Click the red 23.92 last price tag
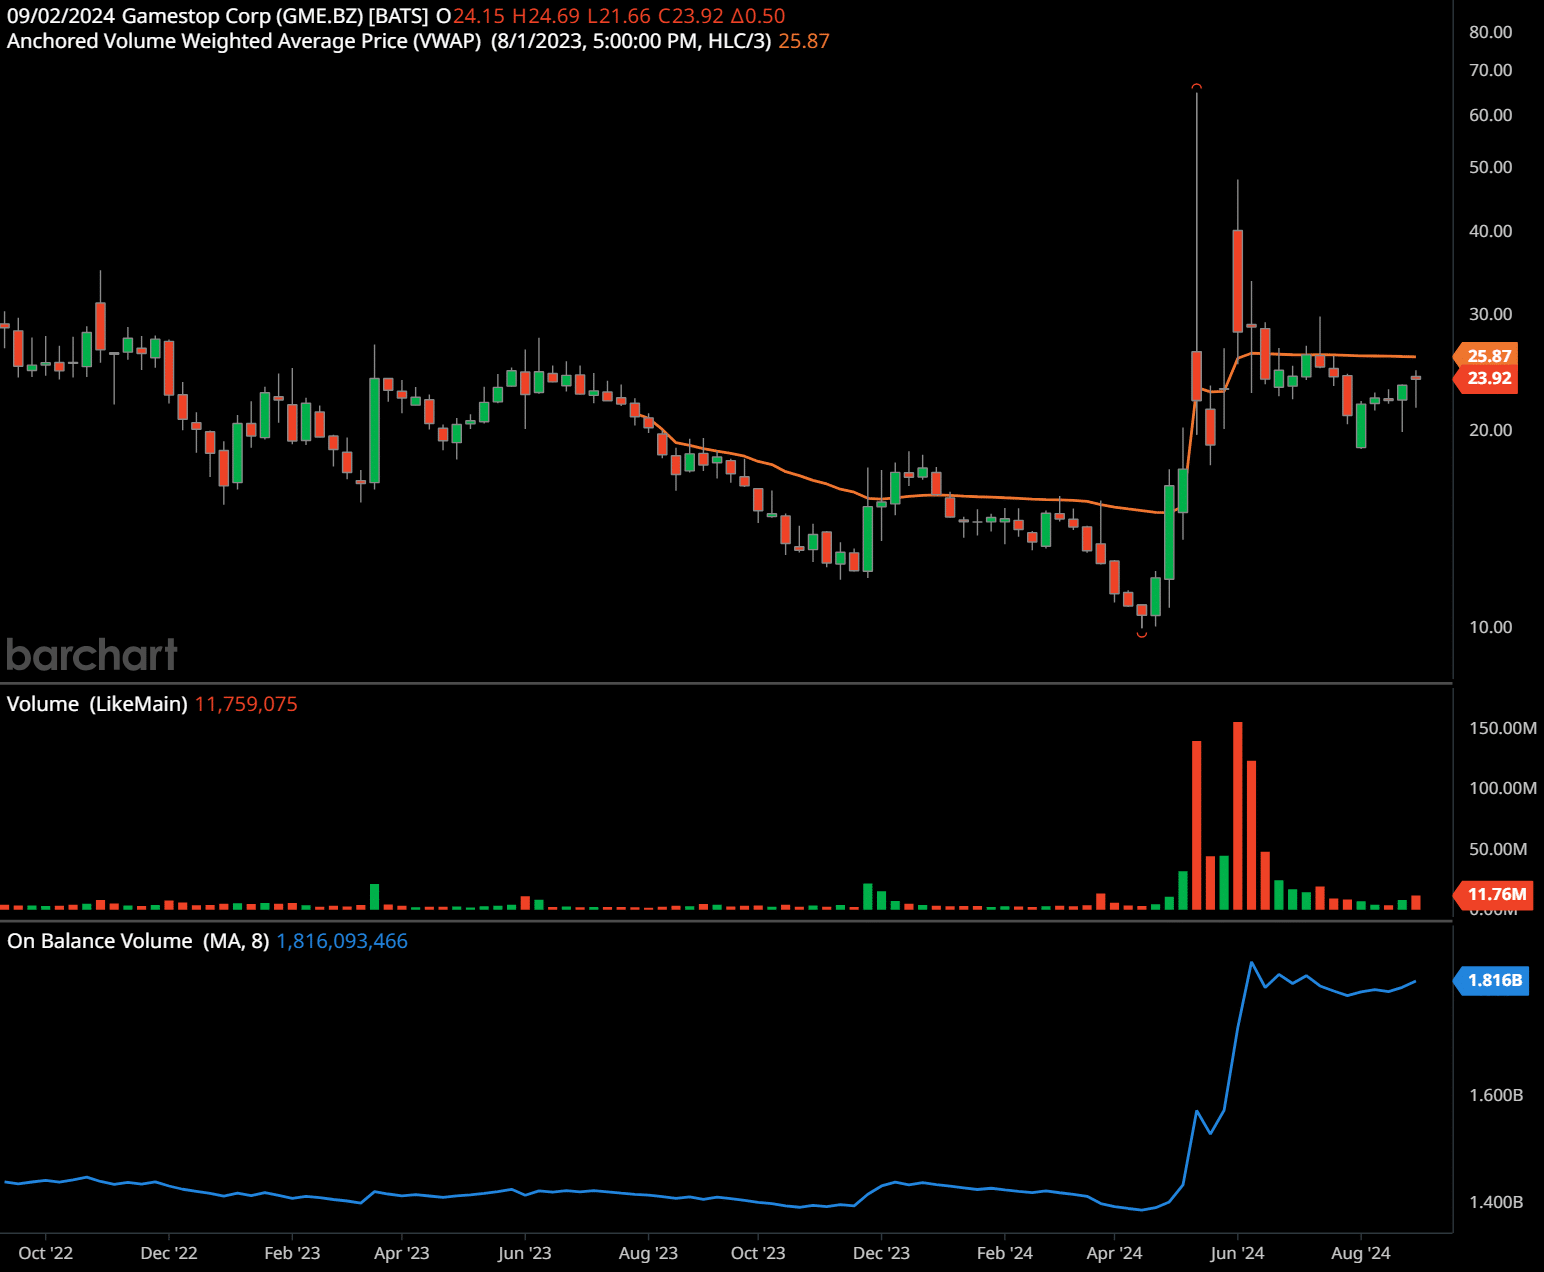The image size is (1544, 1272). click(1488, 378)
